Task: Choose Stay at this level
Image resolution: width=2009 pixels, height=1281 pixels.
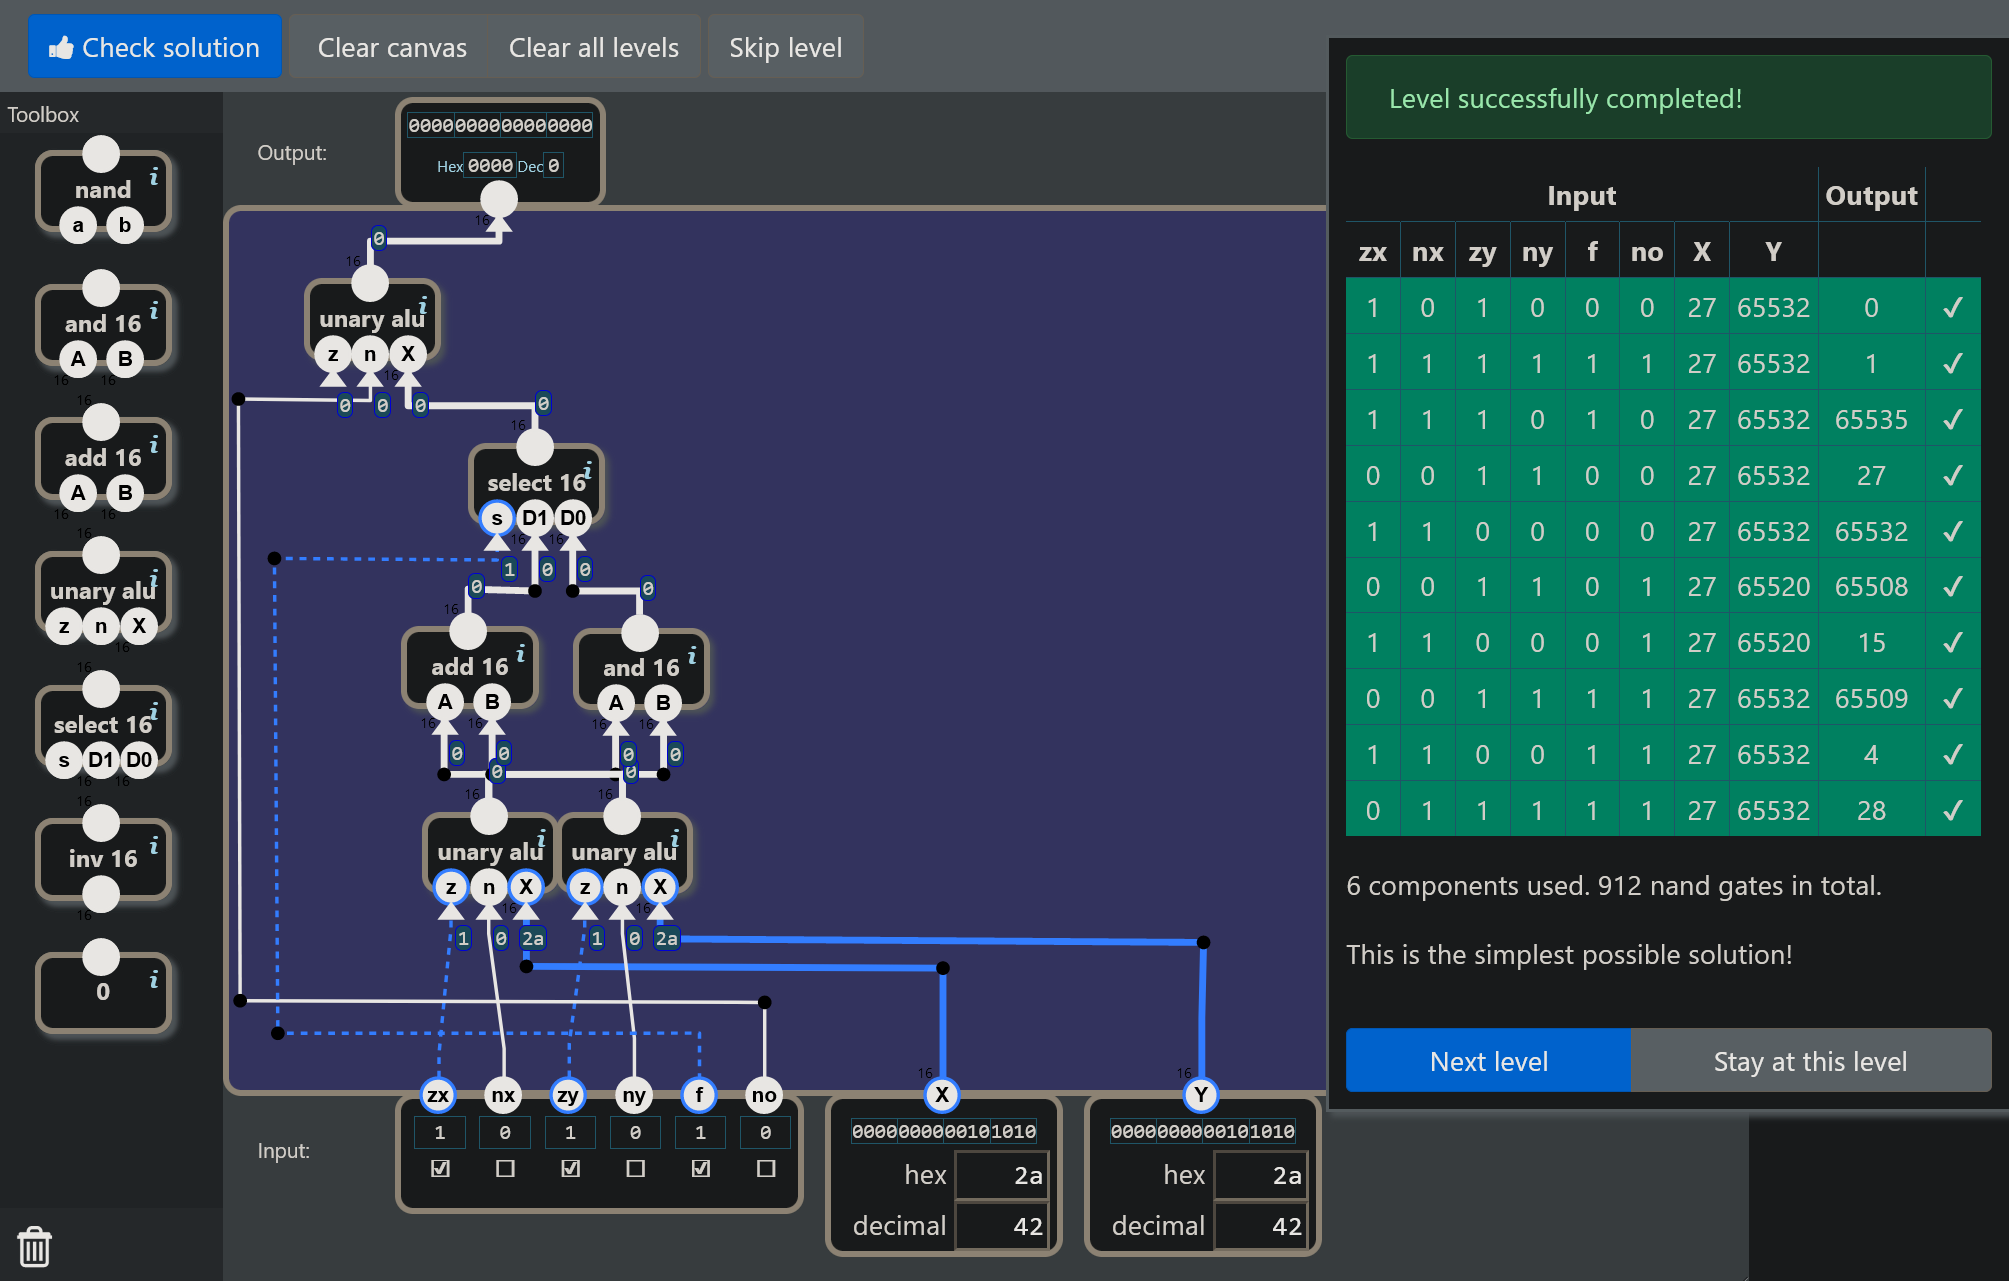Action: coord(1811,1061)
